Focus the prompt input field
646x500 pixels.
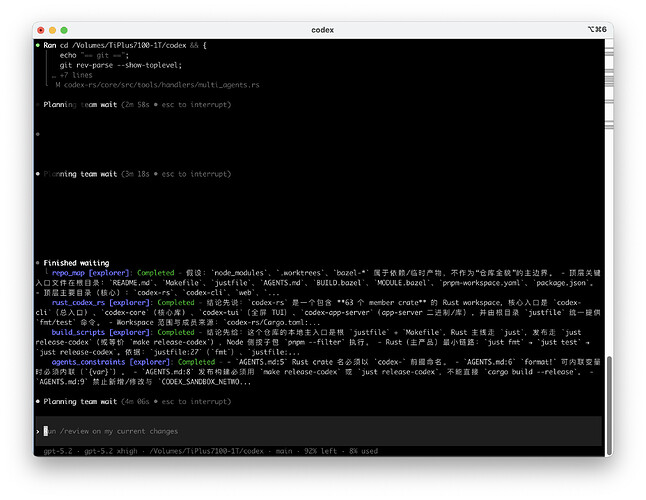318,431
